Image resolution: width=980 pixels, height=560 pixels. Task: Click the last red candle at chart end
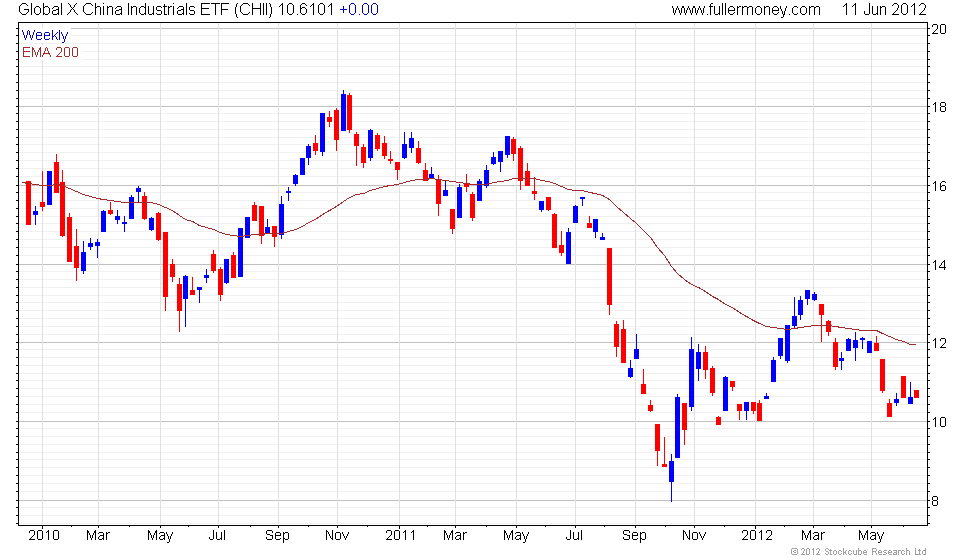(x=917, y=394)
